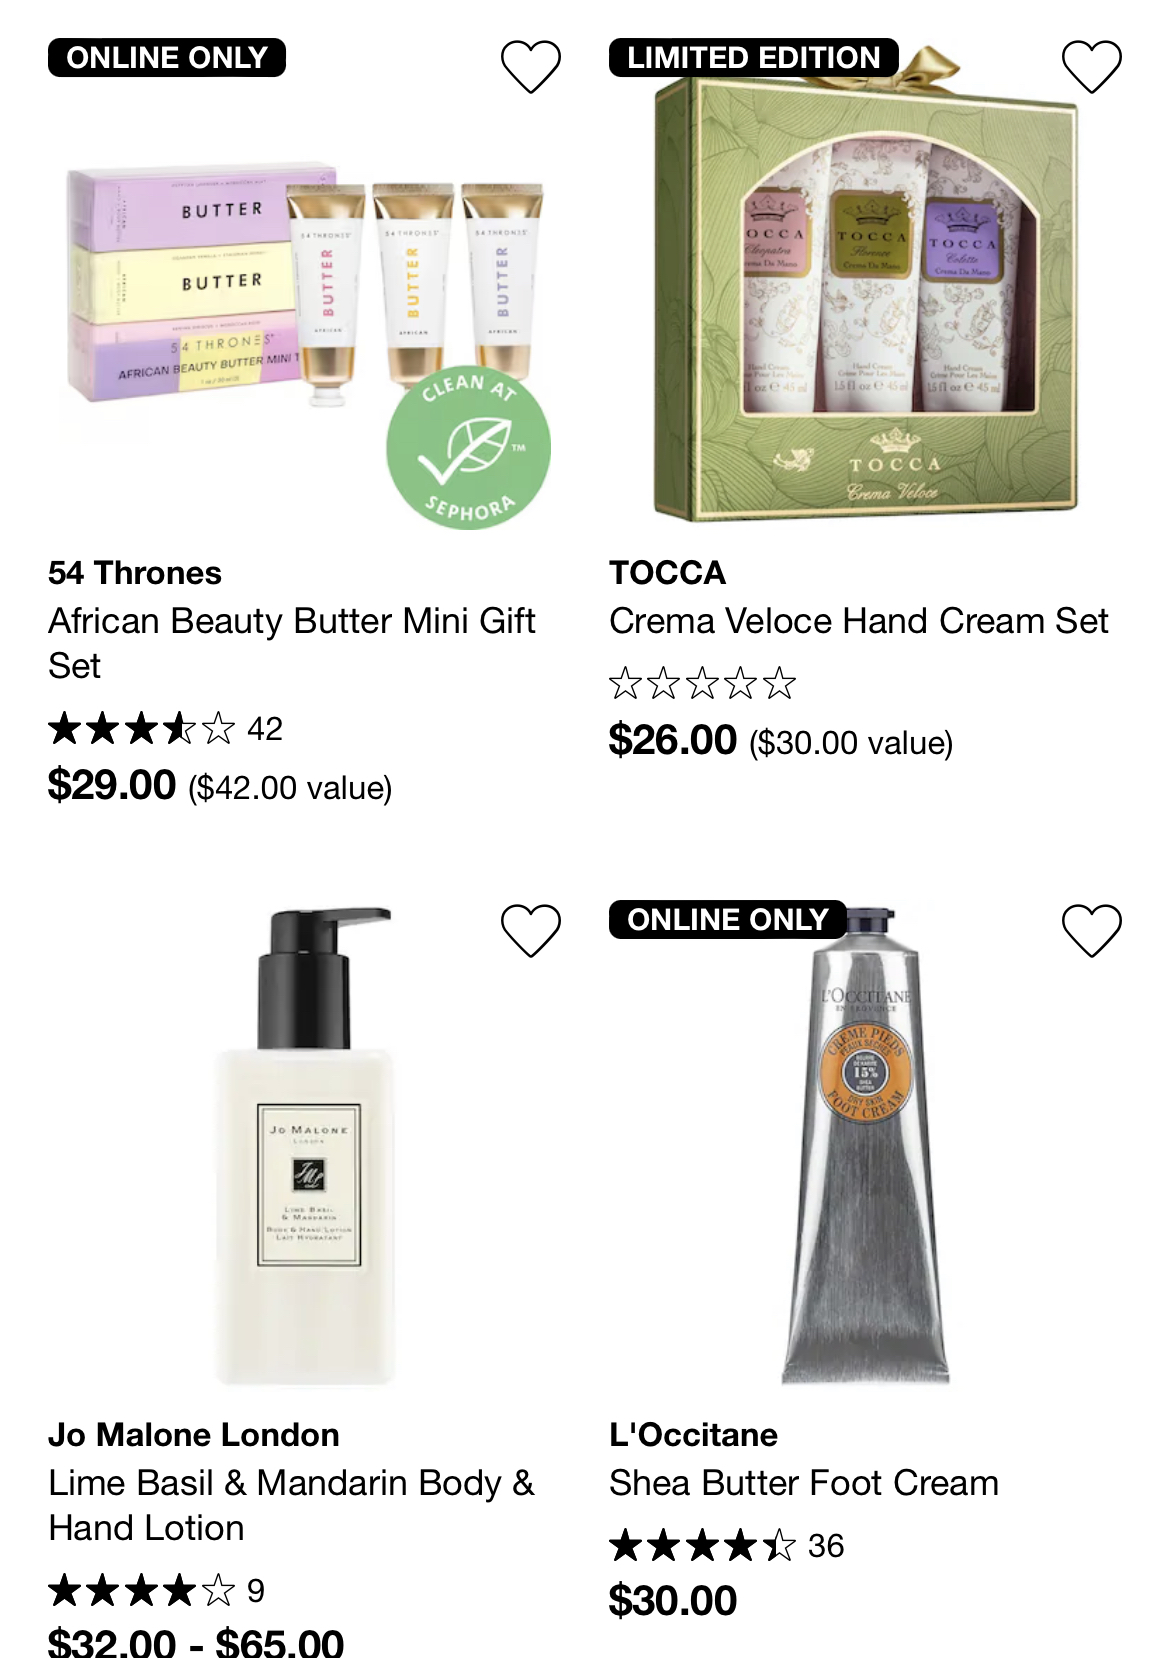View the 36 reviews rating for L'Occitane
The width and height of the screenshot is (1170, 1658).
click(727, 1546)
